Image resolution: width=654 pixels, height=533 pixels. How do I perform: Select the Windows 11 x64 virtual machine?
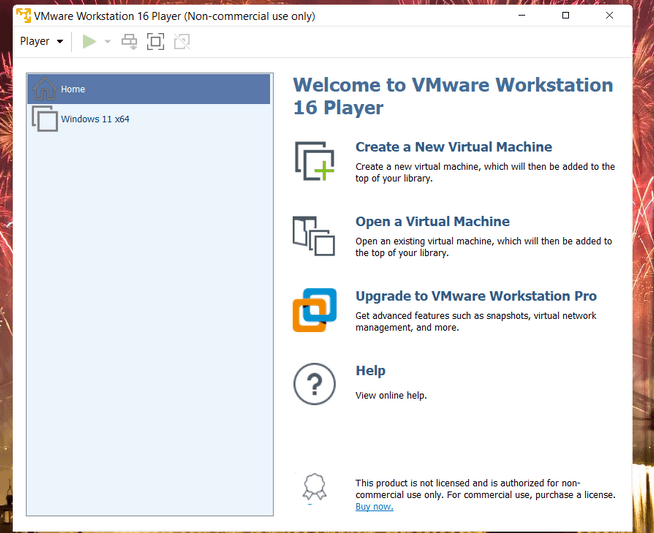(x=149, y=119)
